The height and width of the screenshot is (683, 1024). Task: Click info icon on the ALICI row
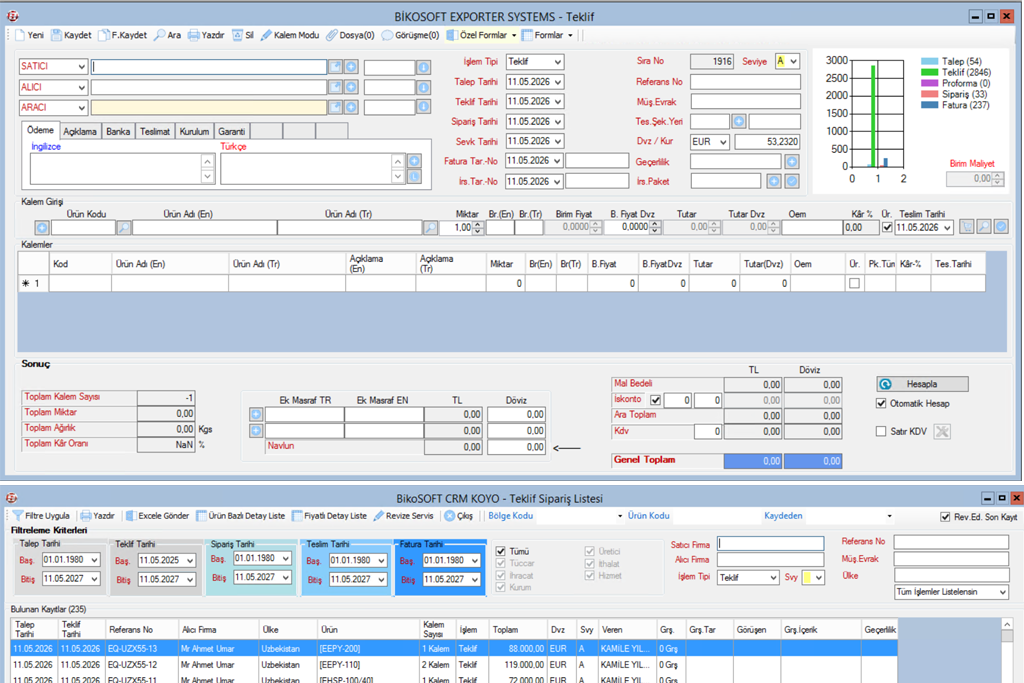coord(423,87)
